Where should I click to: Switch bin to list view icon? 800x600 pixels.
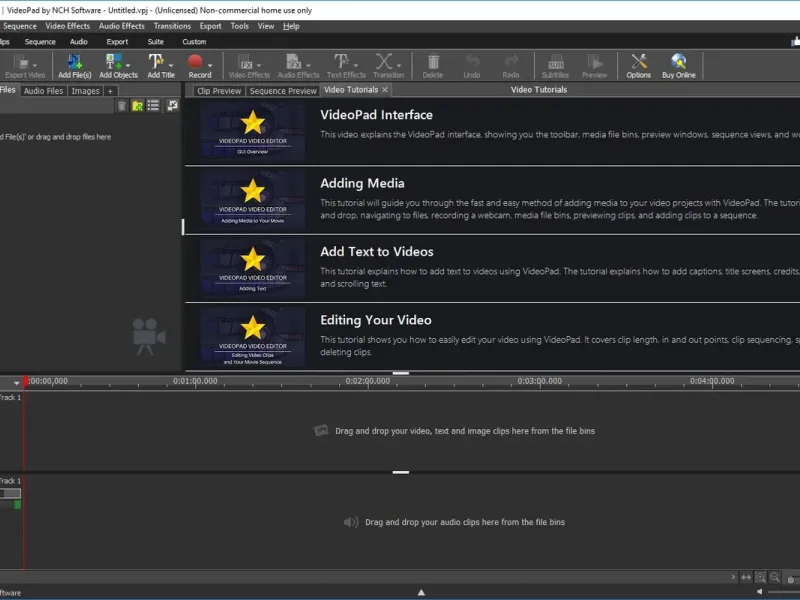point(153,106)
